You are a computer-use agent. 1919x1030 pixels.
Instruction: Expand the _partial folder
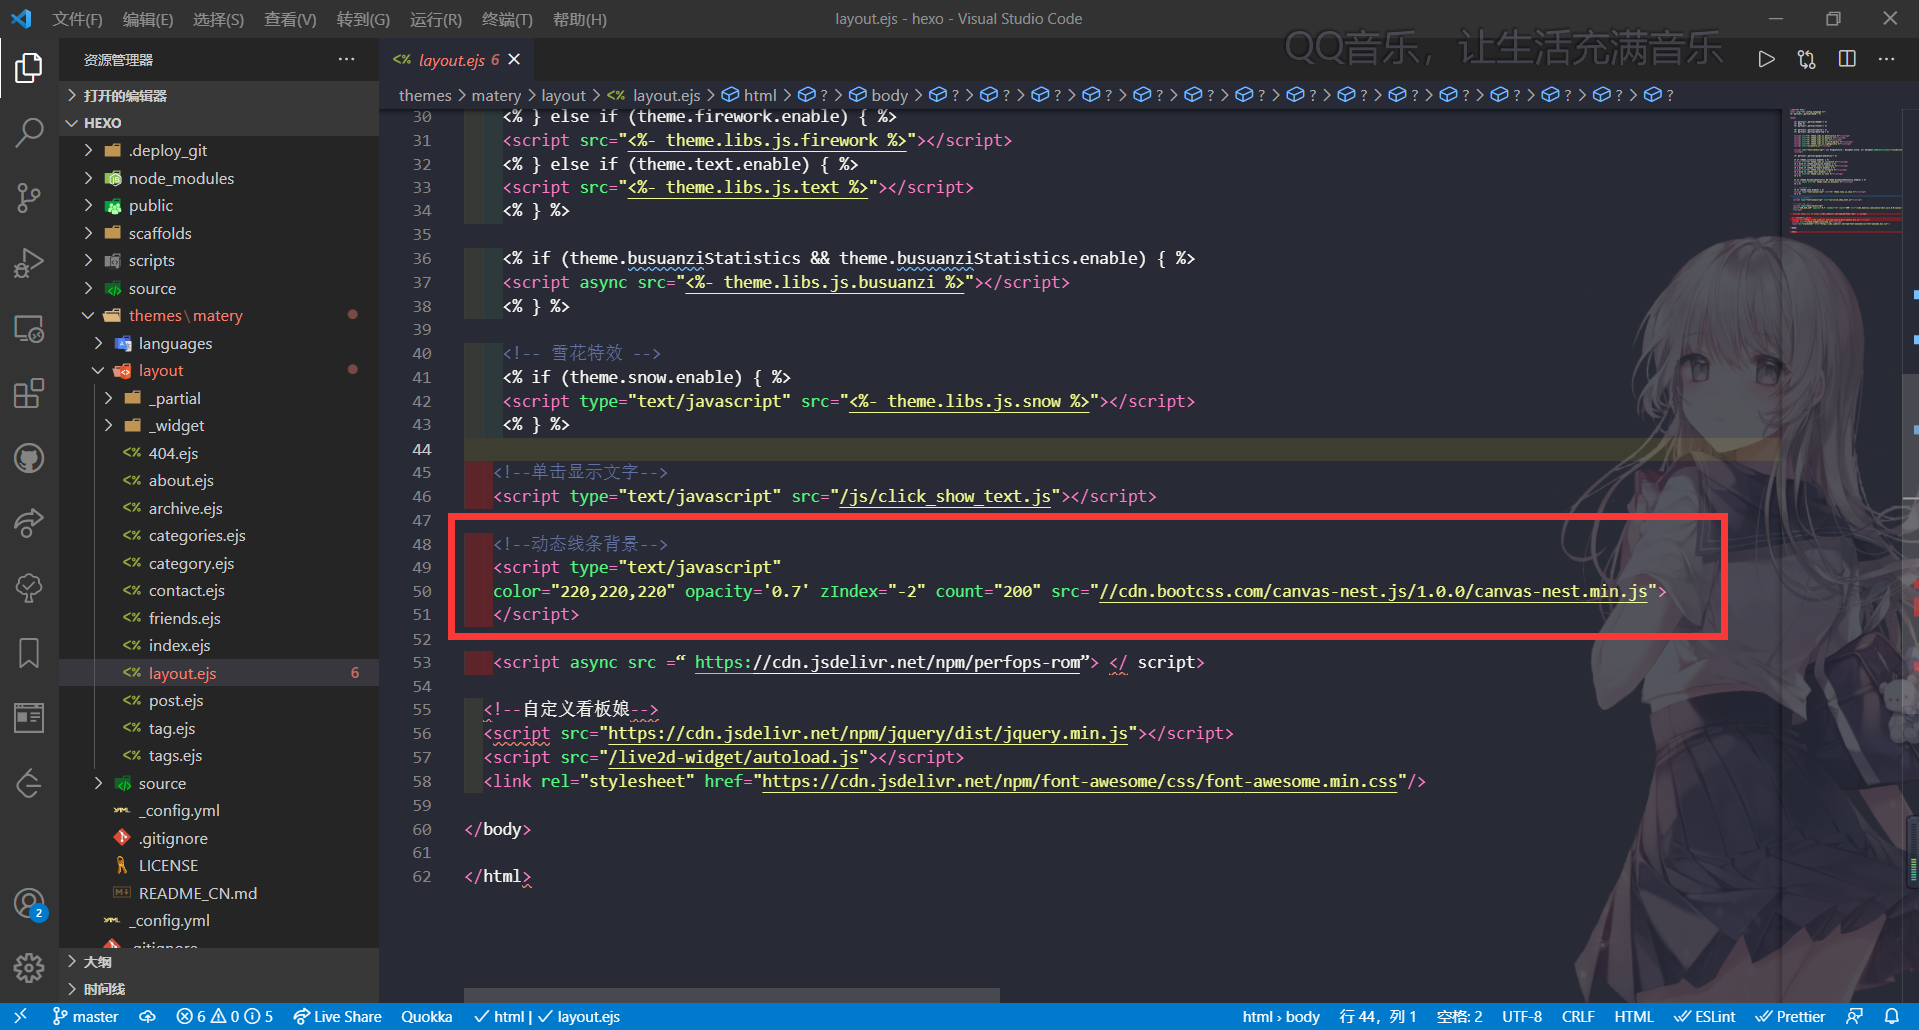(x=219, y=398)
